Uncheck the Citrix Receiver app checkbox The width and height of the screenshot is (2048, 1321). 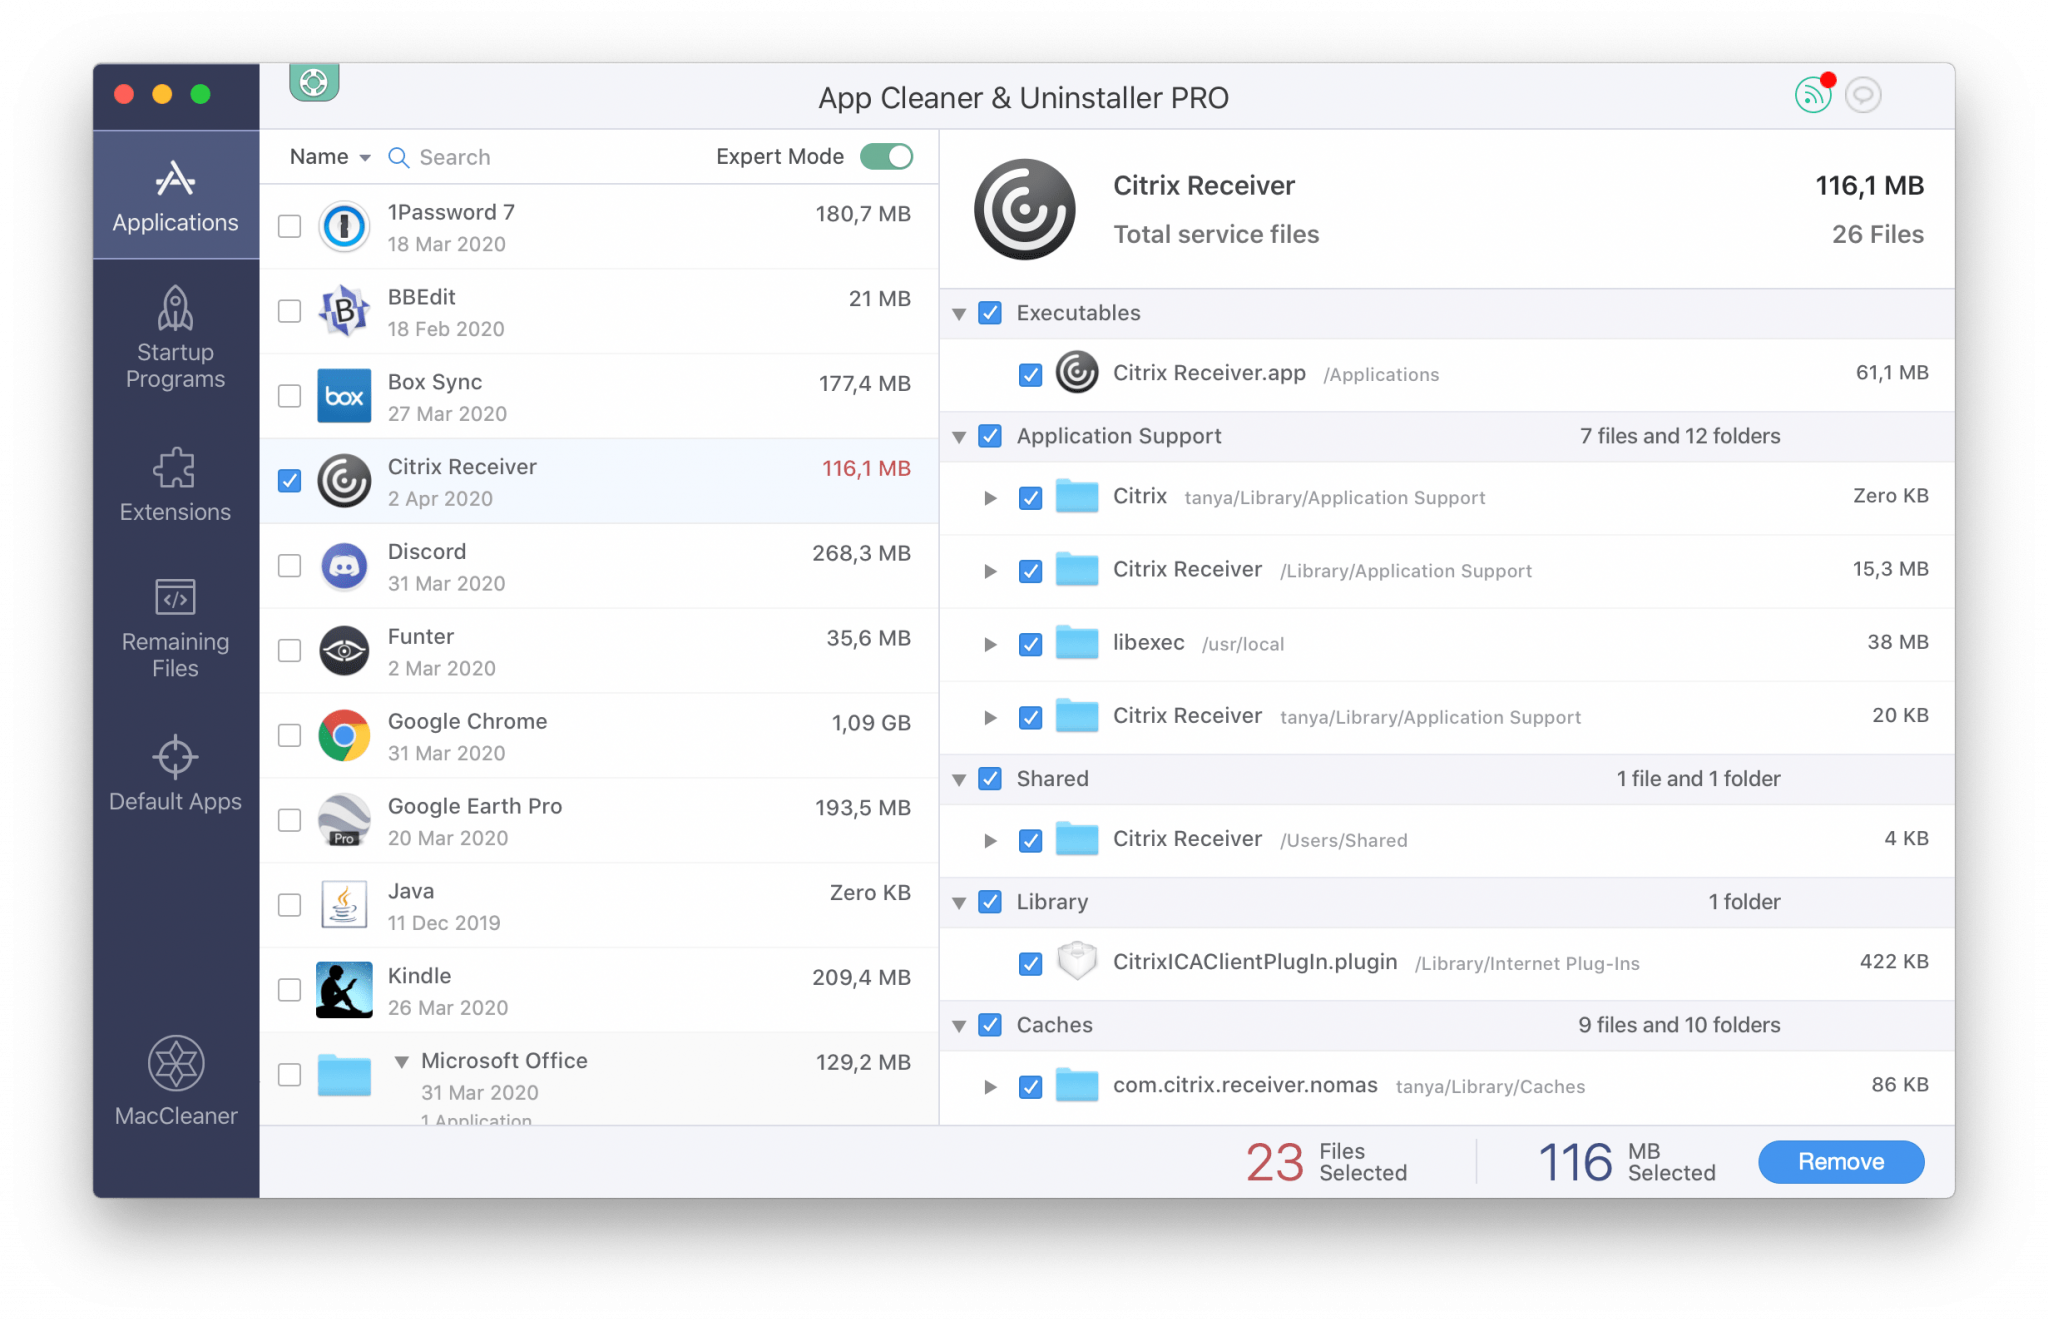click(x=290, y=479)
